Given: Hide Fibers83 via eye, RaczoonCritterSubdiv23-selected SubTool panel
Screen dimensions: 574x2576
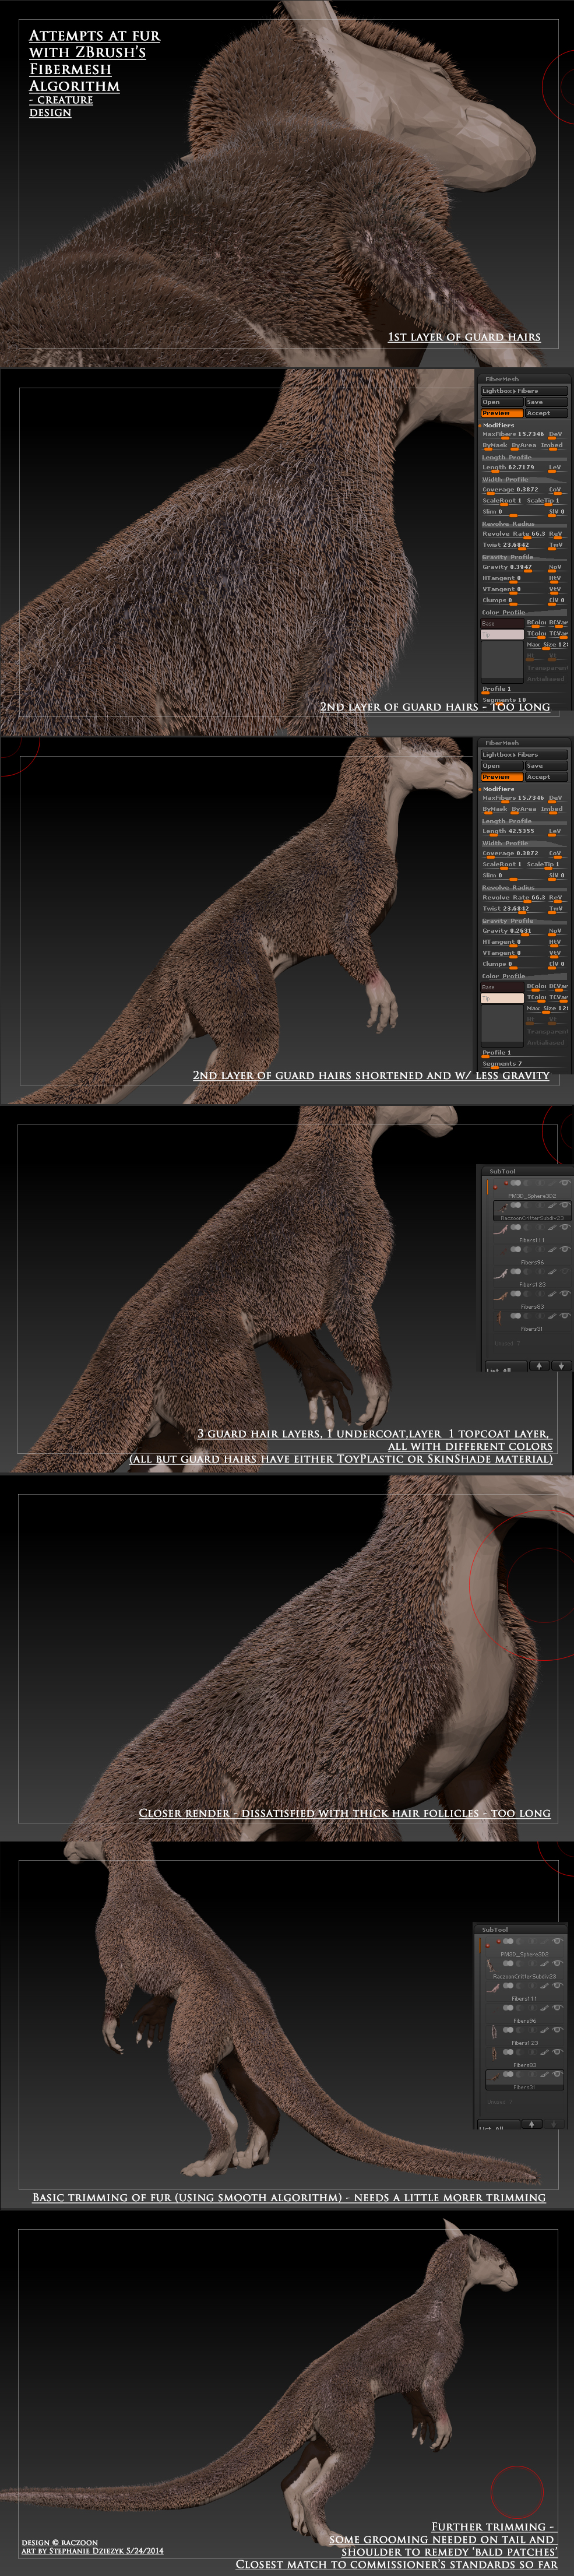Looking at the screenshot, I should 565,1294.
